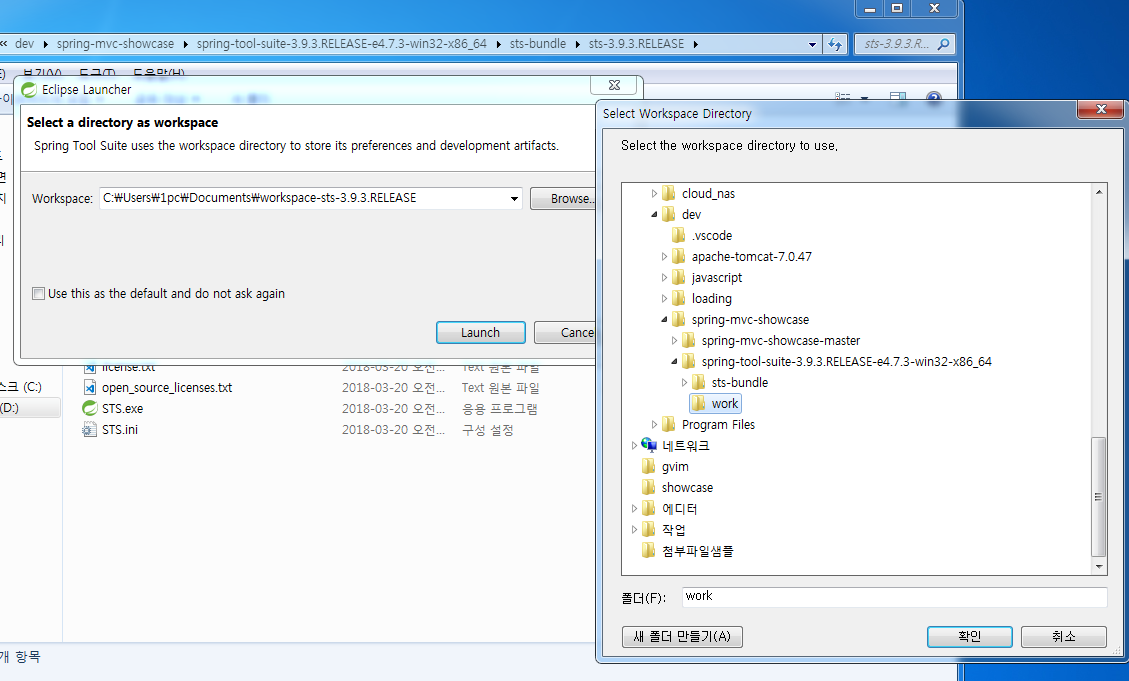
Task: Select the STS.exe file name
Action: tap(122, 409)
